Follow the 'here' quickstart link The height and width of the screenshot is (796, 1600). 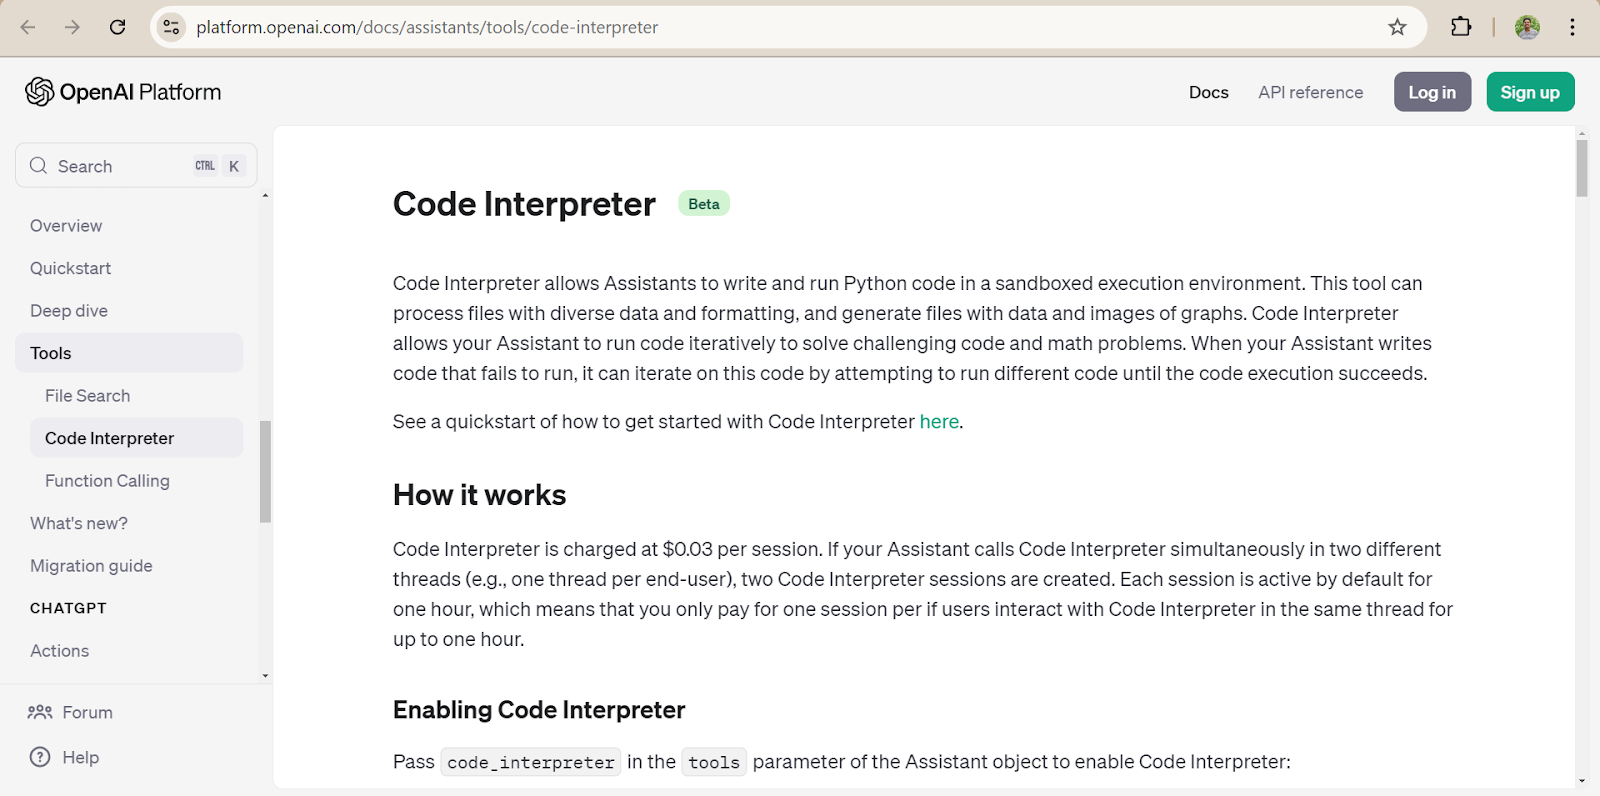click(939, 422)
